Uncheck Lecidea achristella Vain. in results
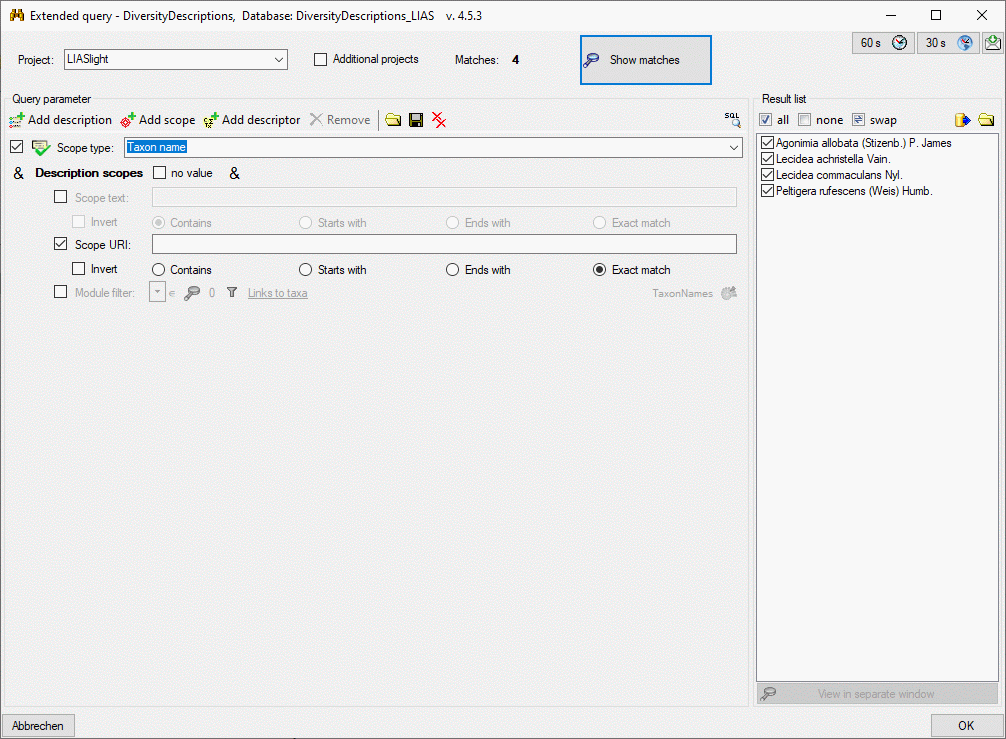Viewport: 1006px width, 739px height. [x=768, y=159]
